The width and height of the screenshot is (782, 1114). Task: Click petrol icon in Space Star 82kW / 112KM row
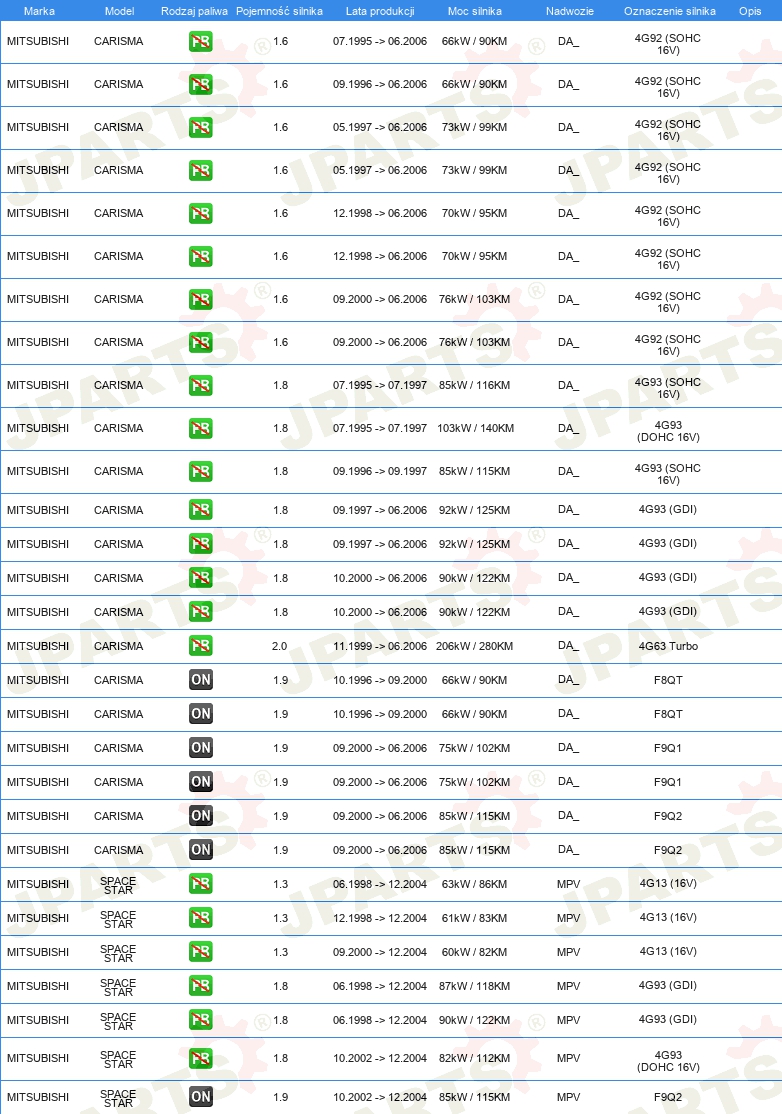click(x=201, y=1059)
